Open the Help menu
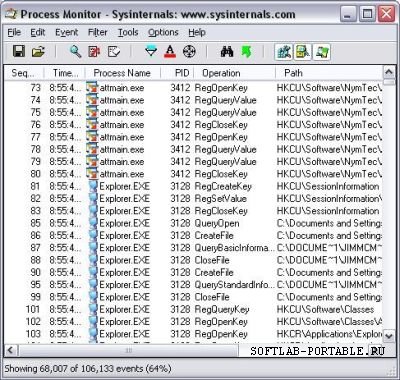This screenshot has height=380, width=400. 197,33
